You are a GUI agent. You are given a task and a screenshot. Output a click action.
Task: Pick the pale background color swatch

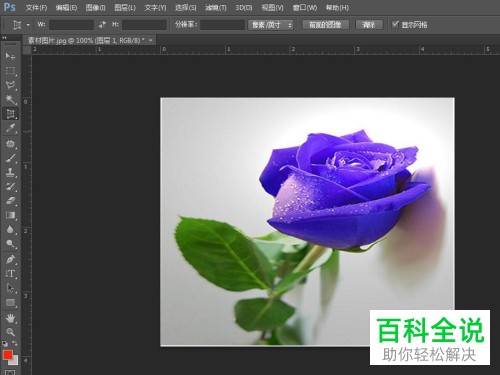click(15, 361)
